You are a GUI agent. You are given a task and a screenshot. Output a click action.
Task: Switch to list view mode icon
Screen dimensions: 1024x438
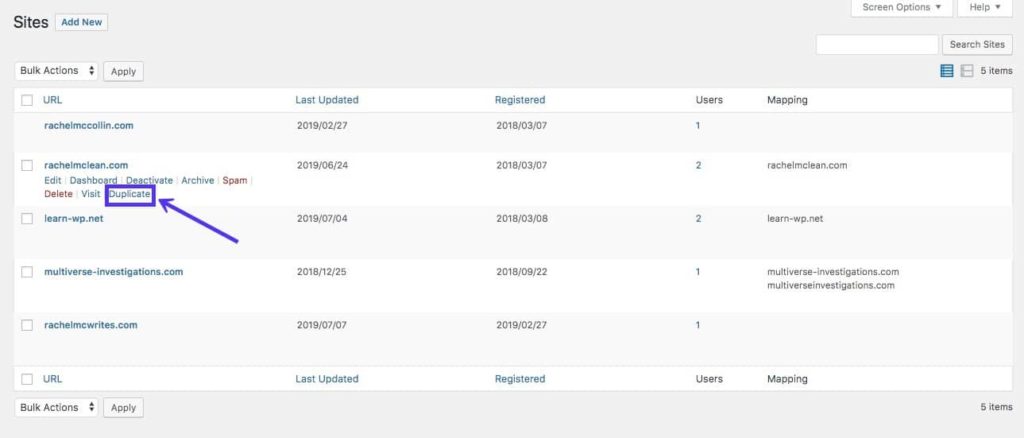click(947, 71)
